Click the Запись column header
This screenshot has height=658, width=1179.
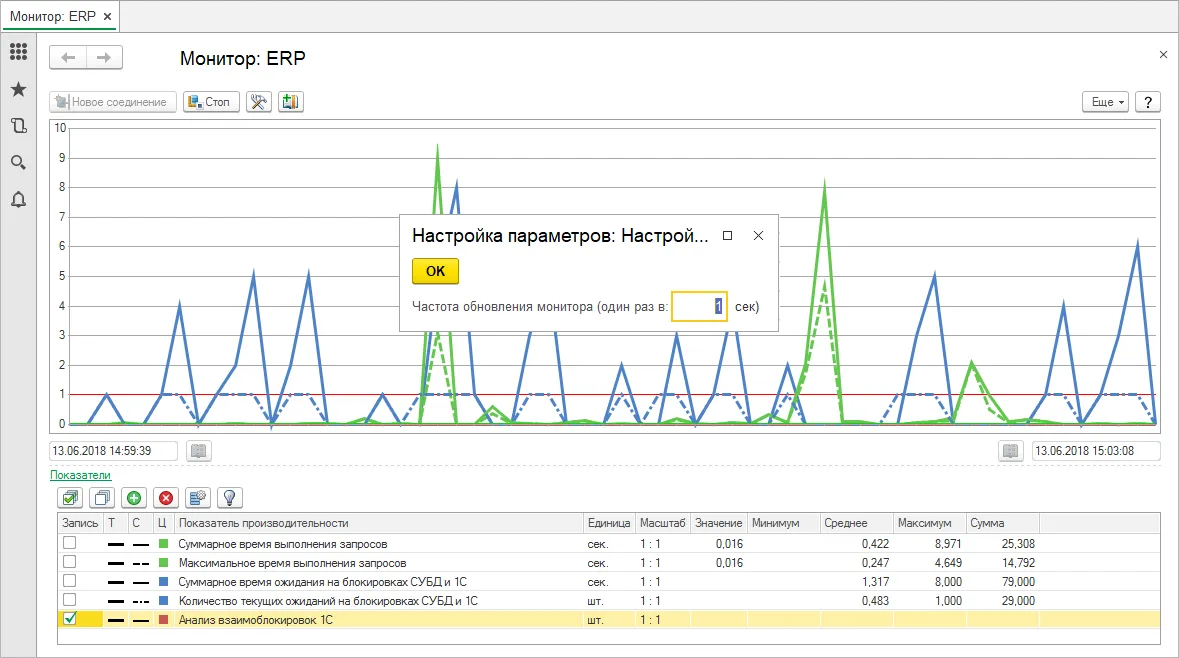click(80, 523)
